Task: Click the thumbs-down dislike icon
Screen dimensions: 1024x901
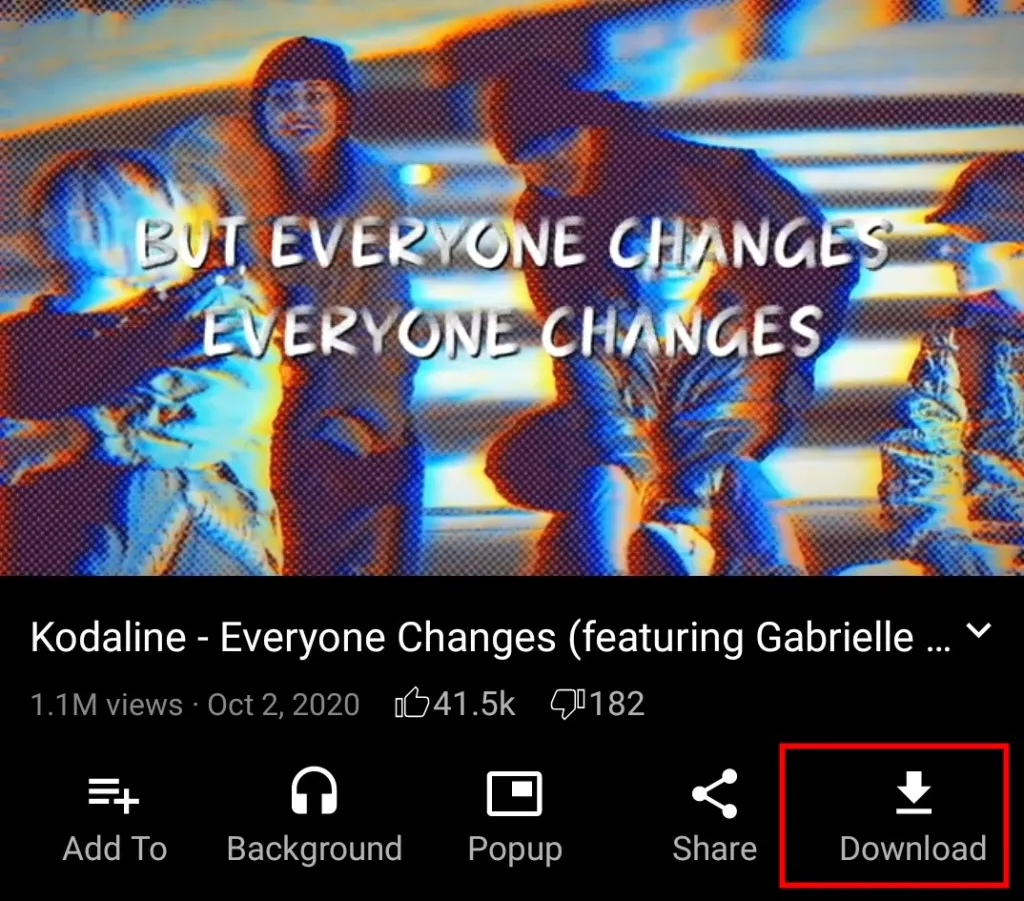Action: [568, 705]
